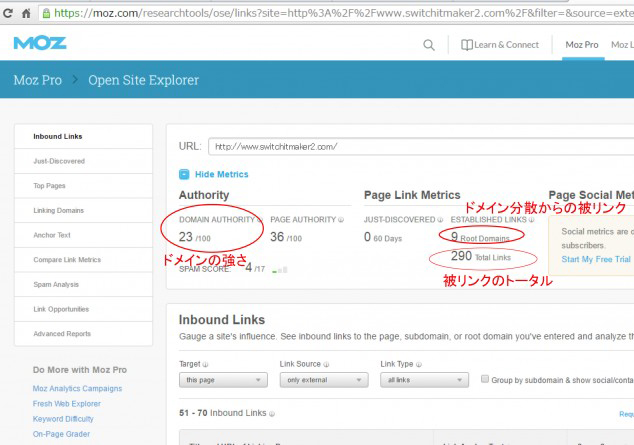
Task: Click the spam score bar indicator
Action: coord(280,270)
